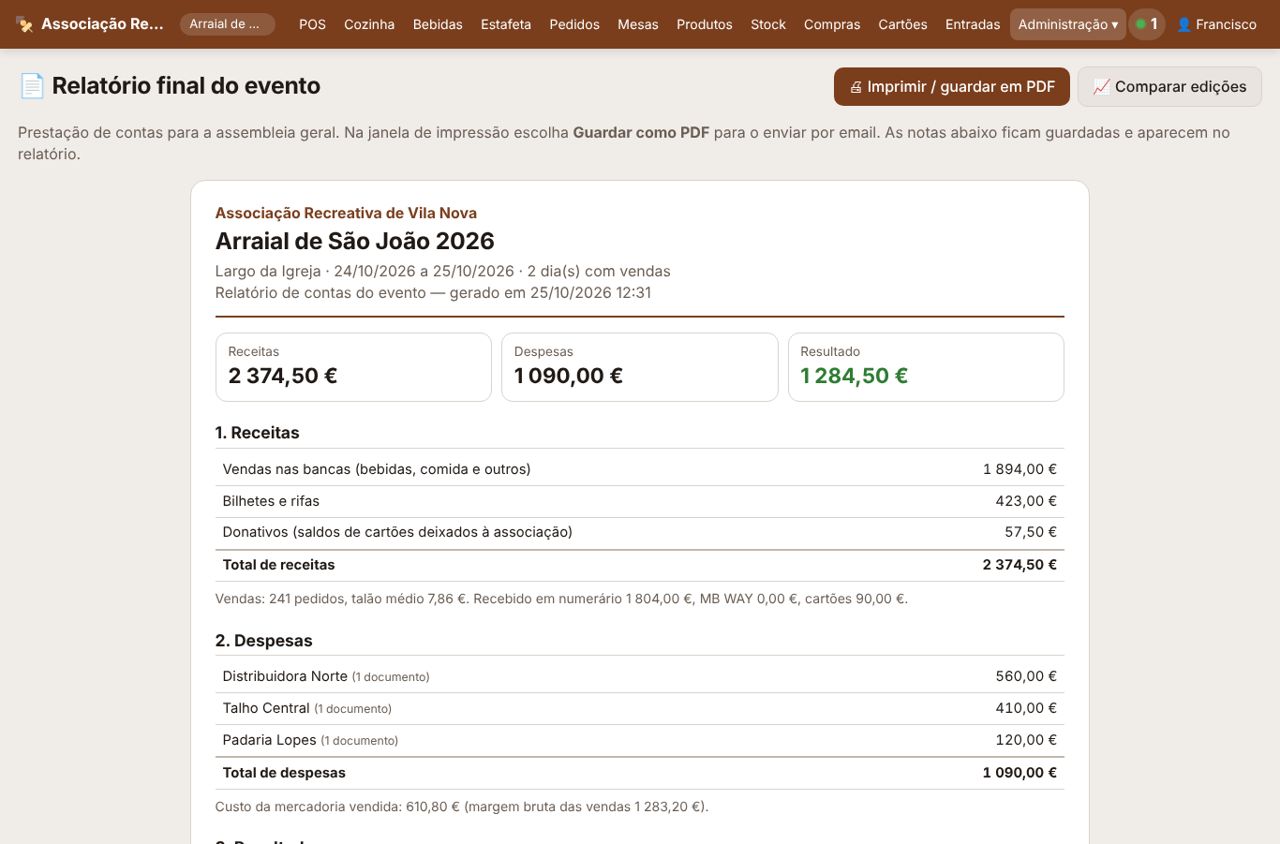Screen dimensions: 1280x844
Task: Click the Padaria Lopes expense row
Action: point(640,740)
